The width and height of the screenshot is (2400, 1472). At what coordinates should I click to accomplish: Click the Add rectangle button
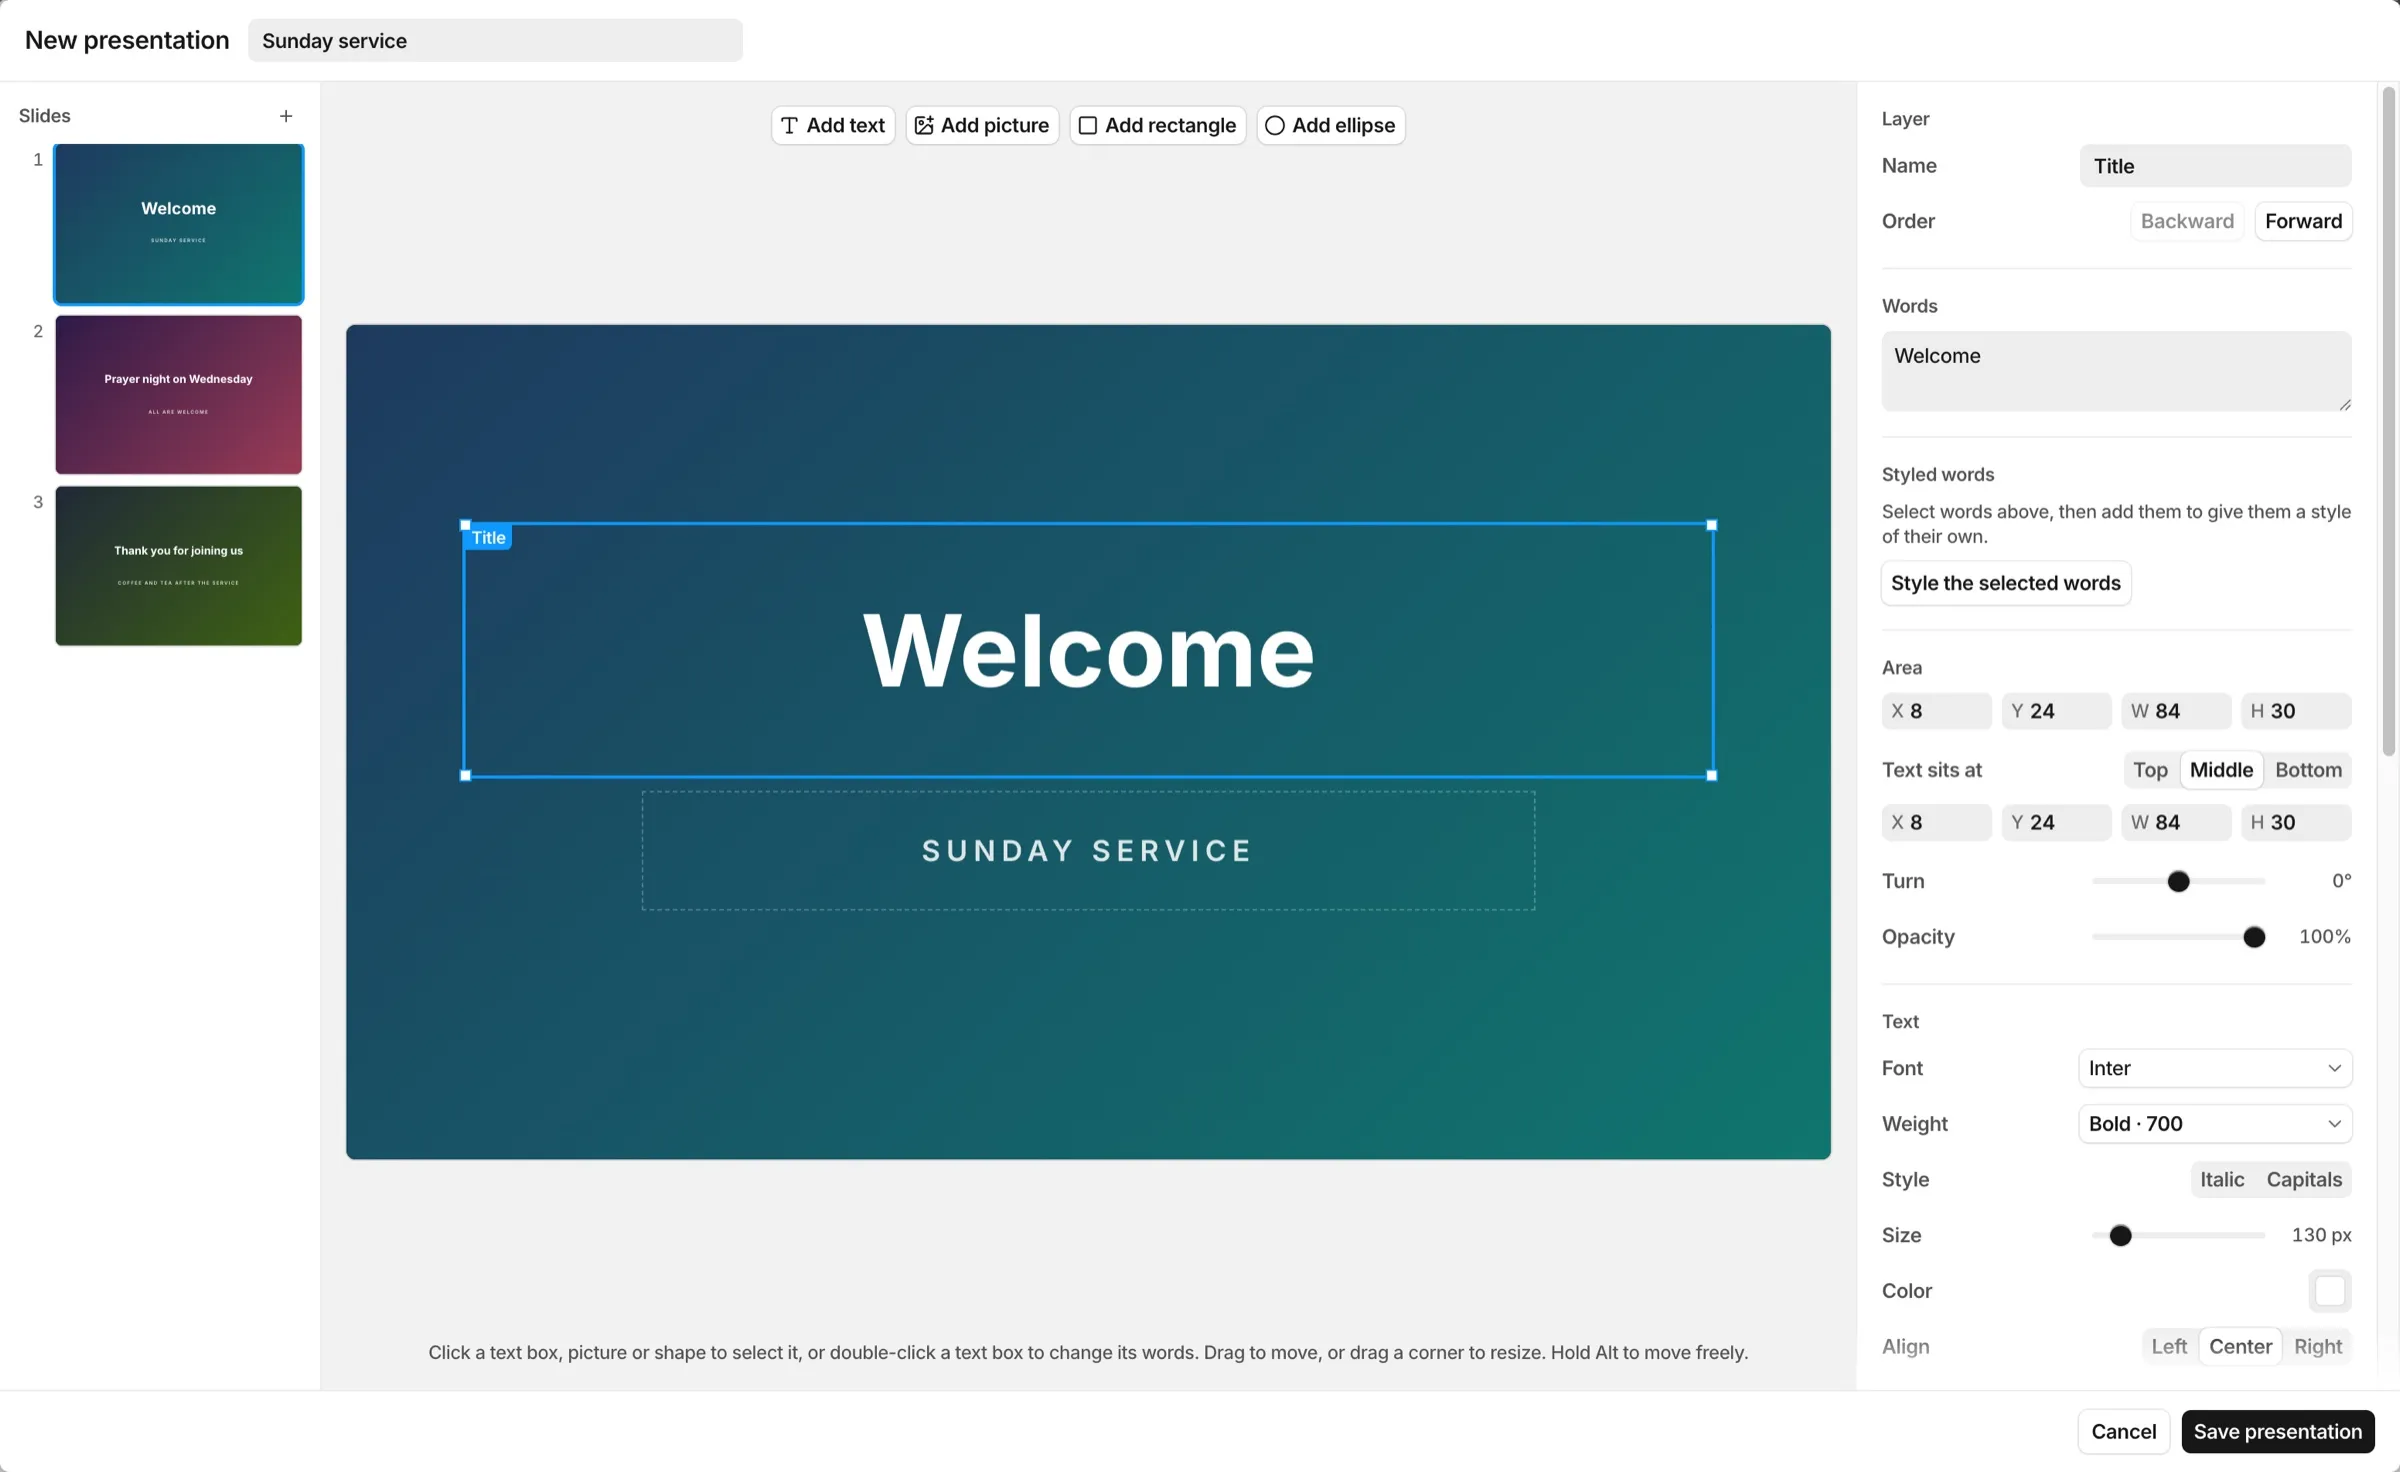pyautogui.click(x=1158, y=125)
